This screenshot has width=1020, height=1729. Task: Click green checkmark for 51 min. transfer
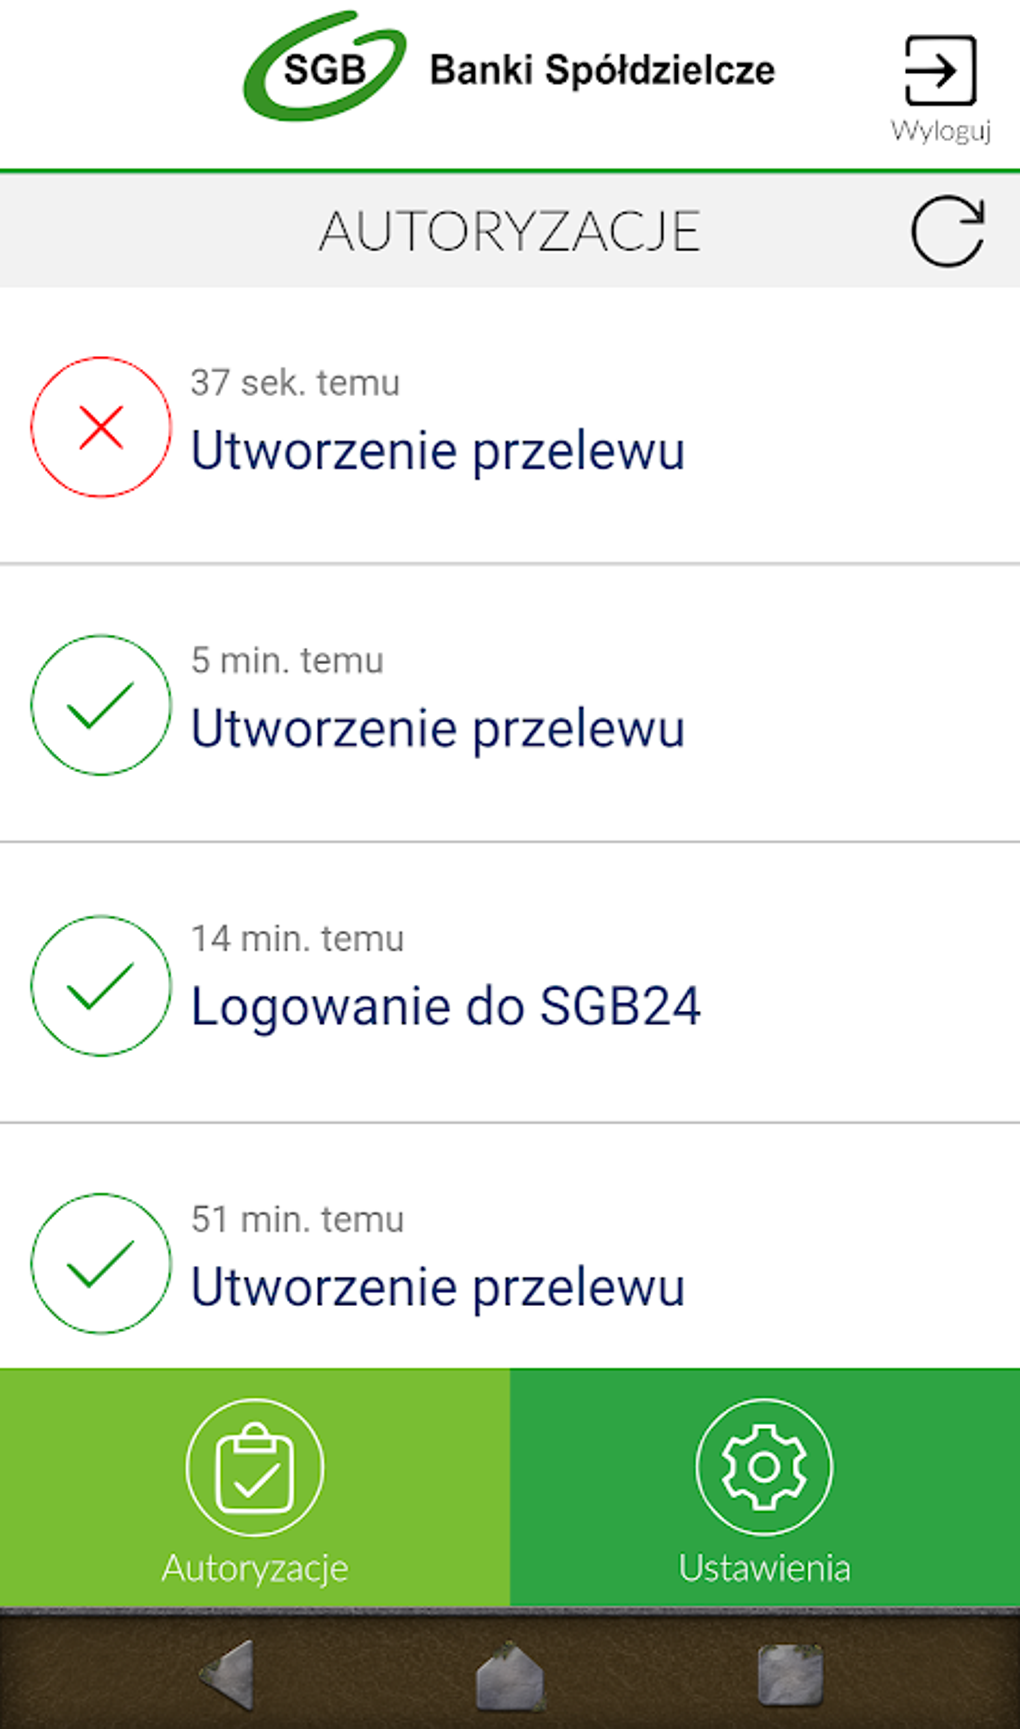click(101, 1263)
